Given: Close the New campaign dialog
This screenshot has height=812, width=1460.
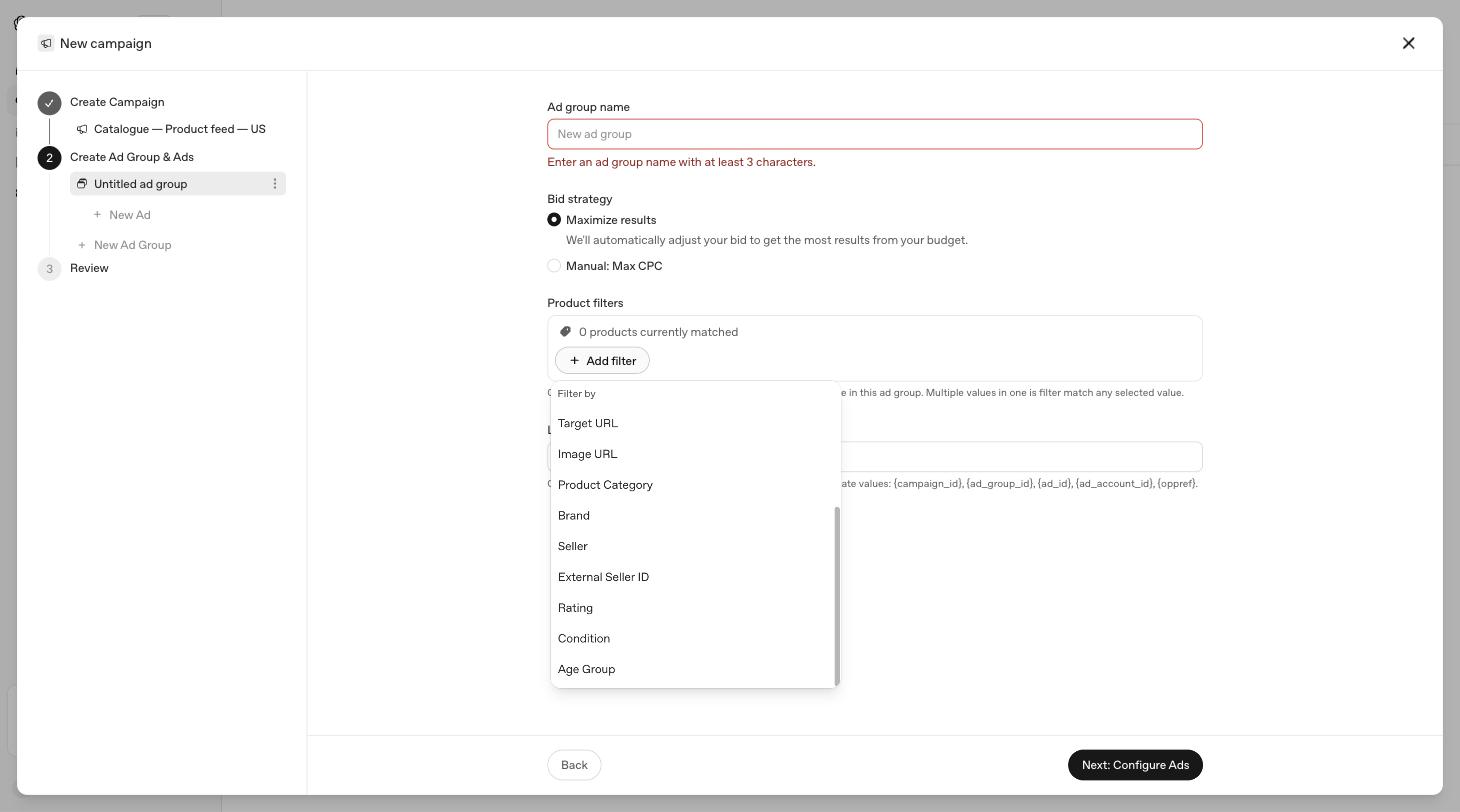Looking at the screenshot, I should [x=1408, y=43].
